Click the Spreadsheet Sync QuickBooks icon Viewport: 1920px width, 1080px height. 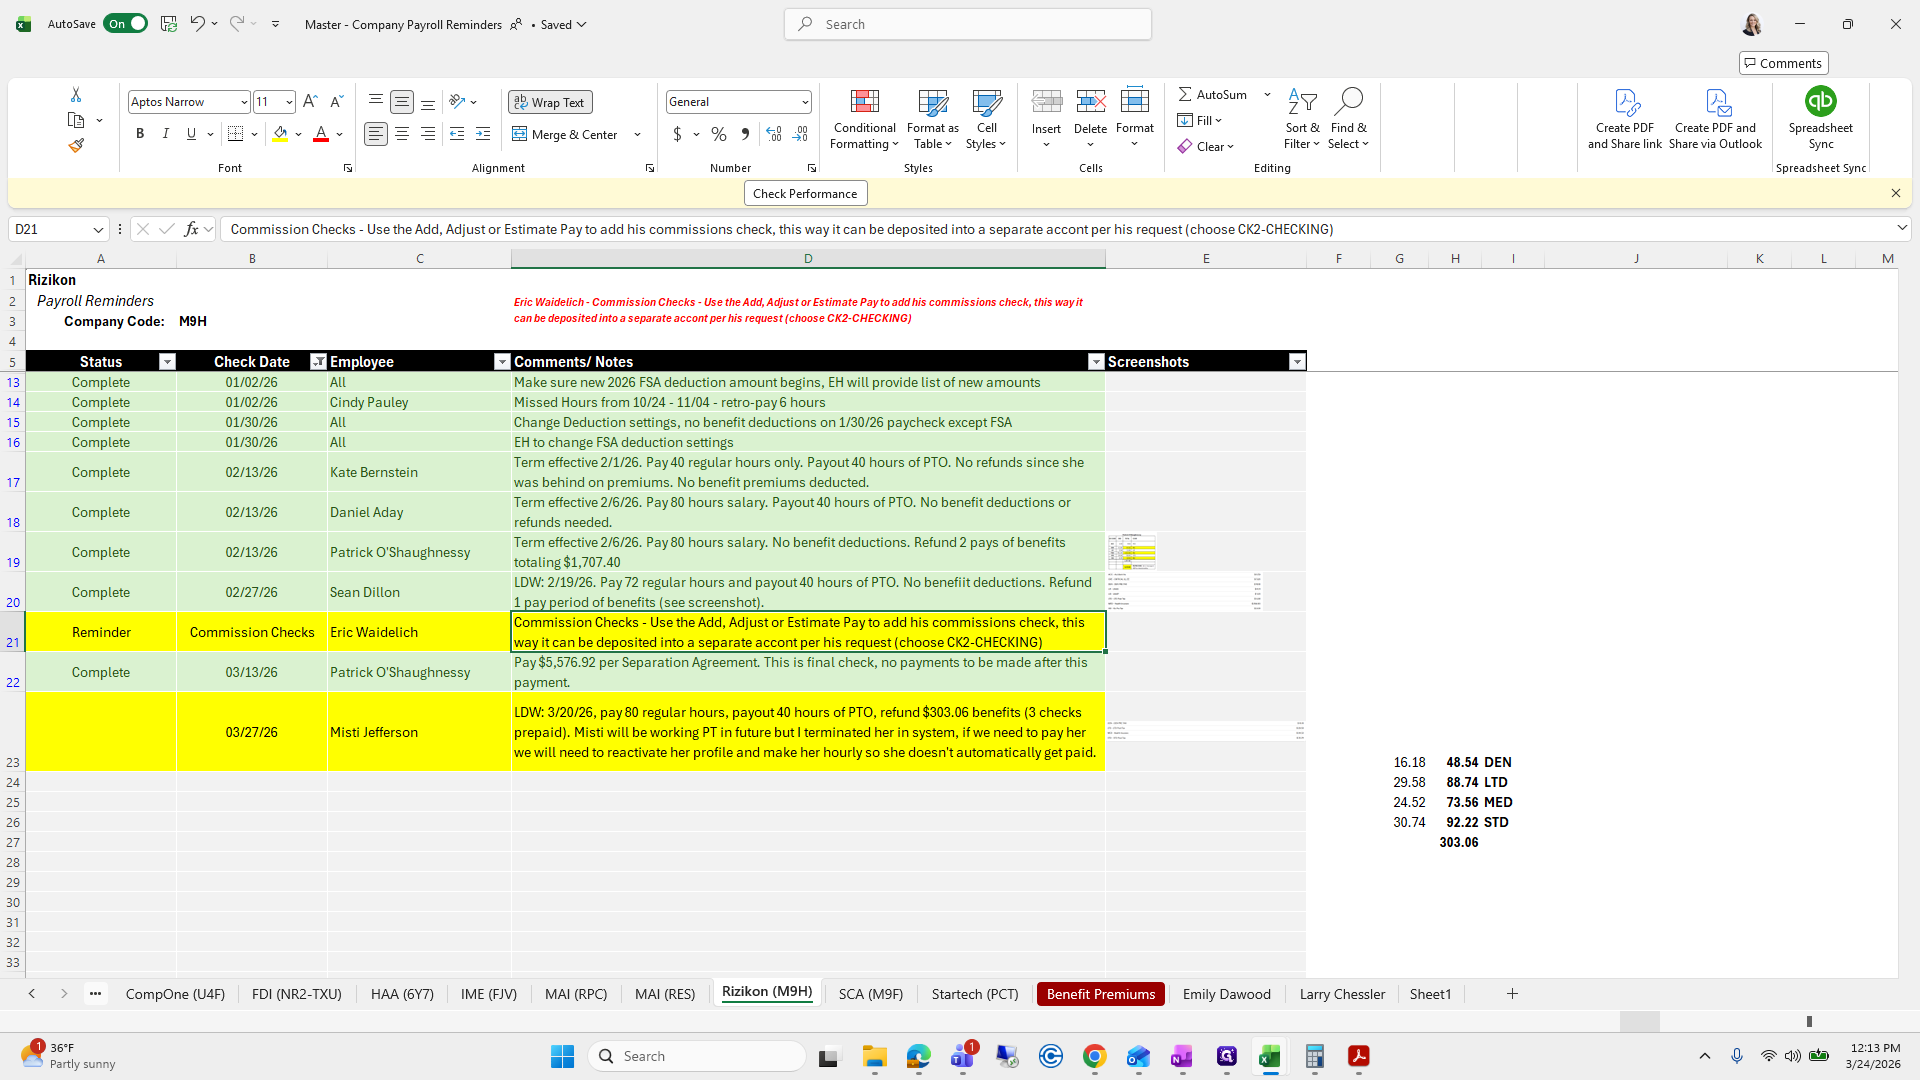[1820, 102]
